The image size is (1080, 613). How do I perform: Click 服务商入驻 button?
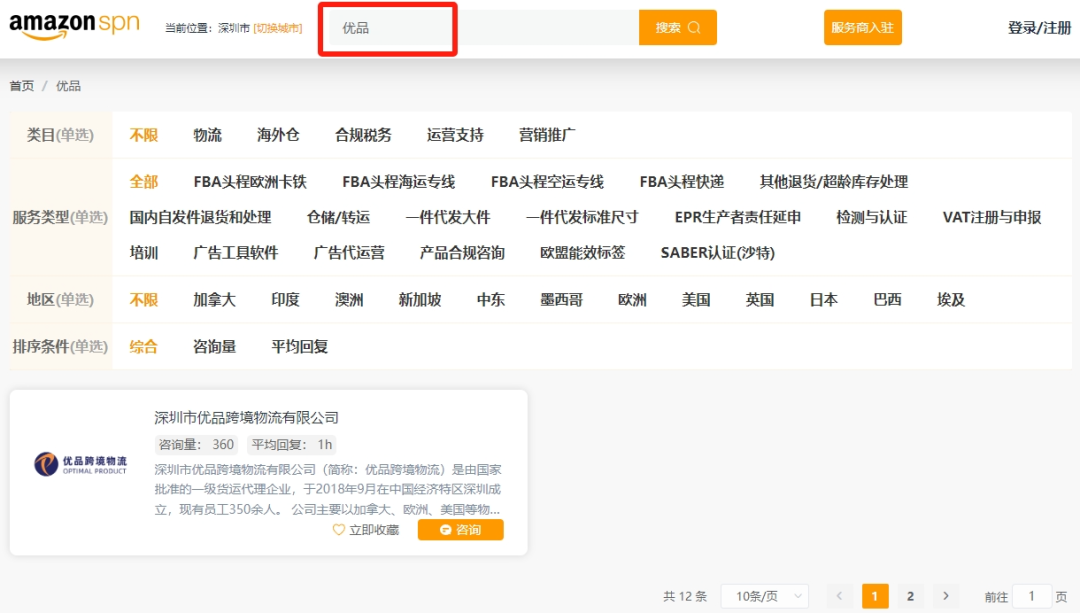pyautogui.click(x=862, y=28)
